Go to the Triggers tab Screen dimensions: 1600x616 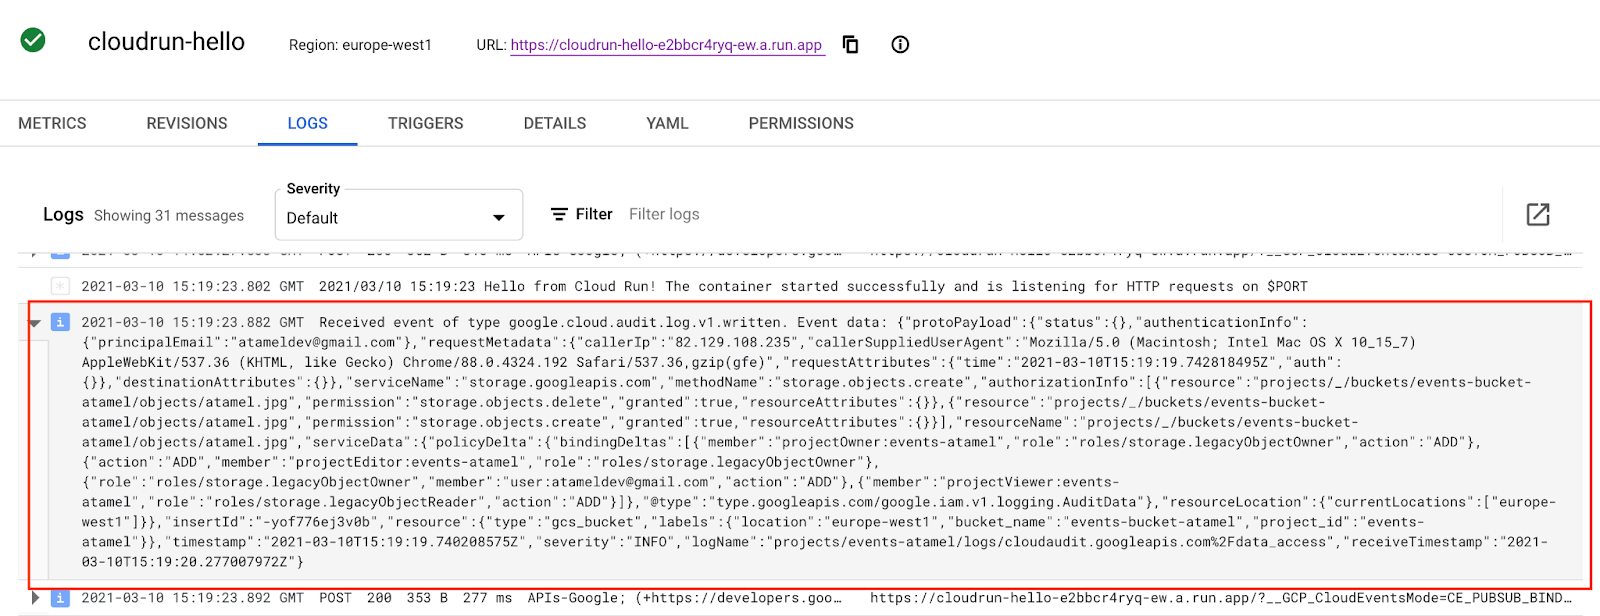click(x=425, y=123)
